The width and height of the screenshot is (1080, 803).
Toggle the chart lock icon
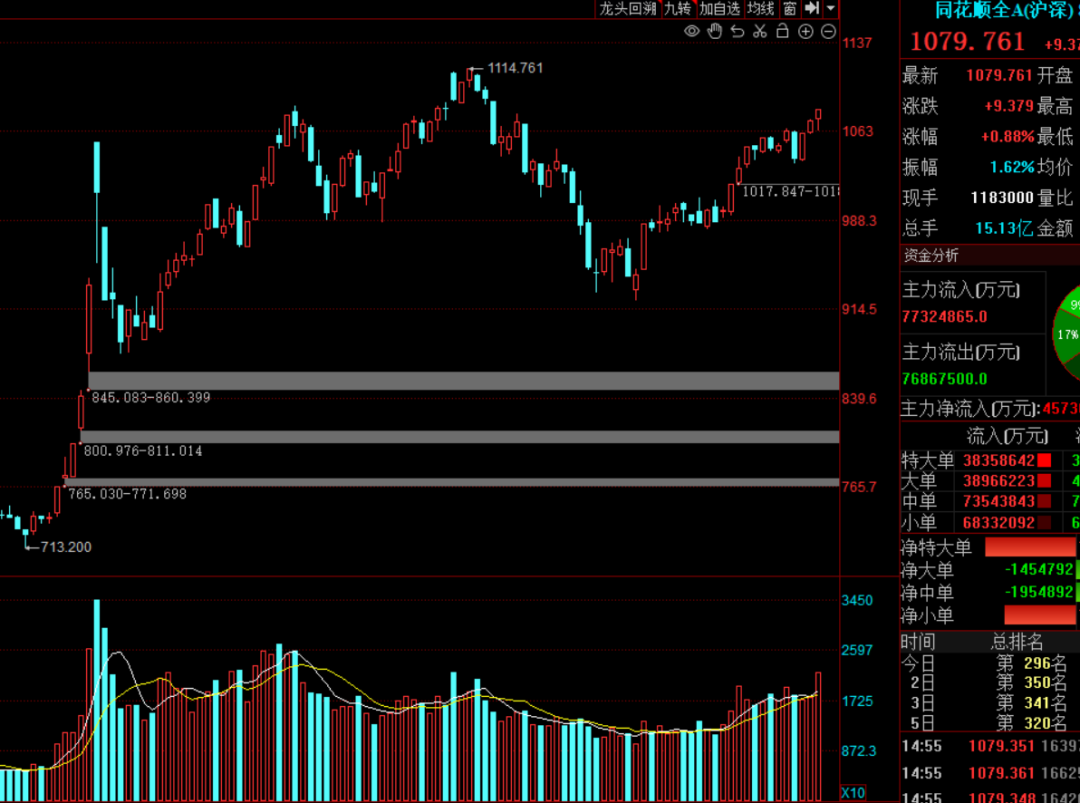(782, 32)
